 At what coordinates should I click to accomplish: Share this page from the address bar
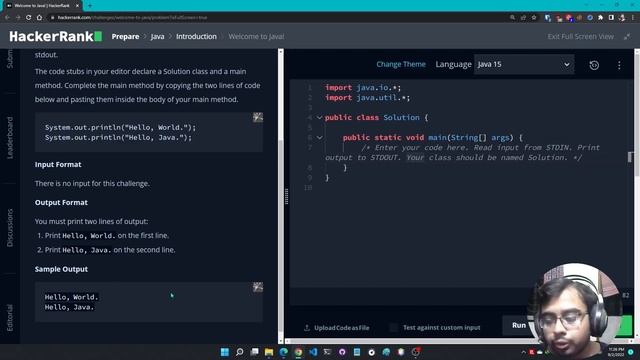(x=523, y=18)
